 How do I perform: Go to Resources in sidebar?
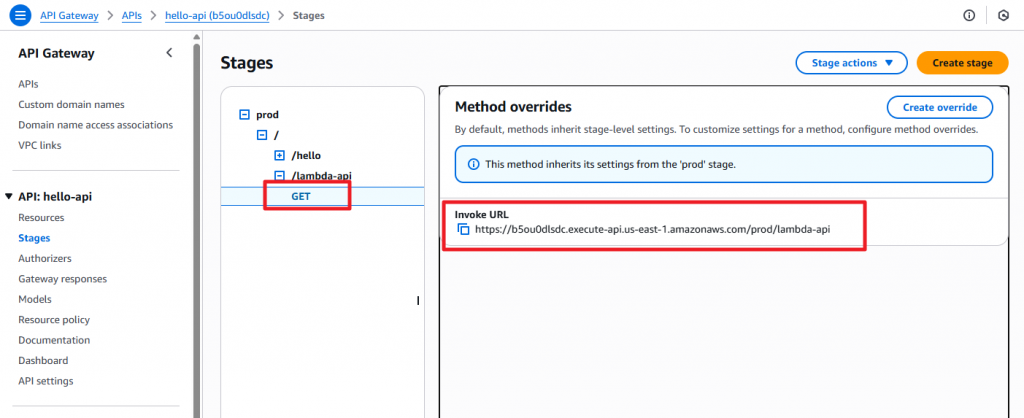[41, 217]
